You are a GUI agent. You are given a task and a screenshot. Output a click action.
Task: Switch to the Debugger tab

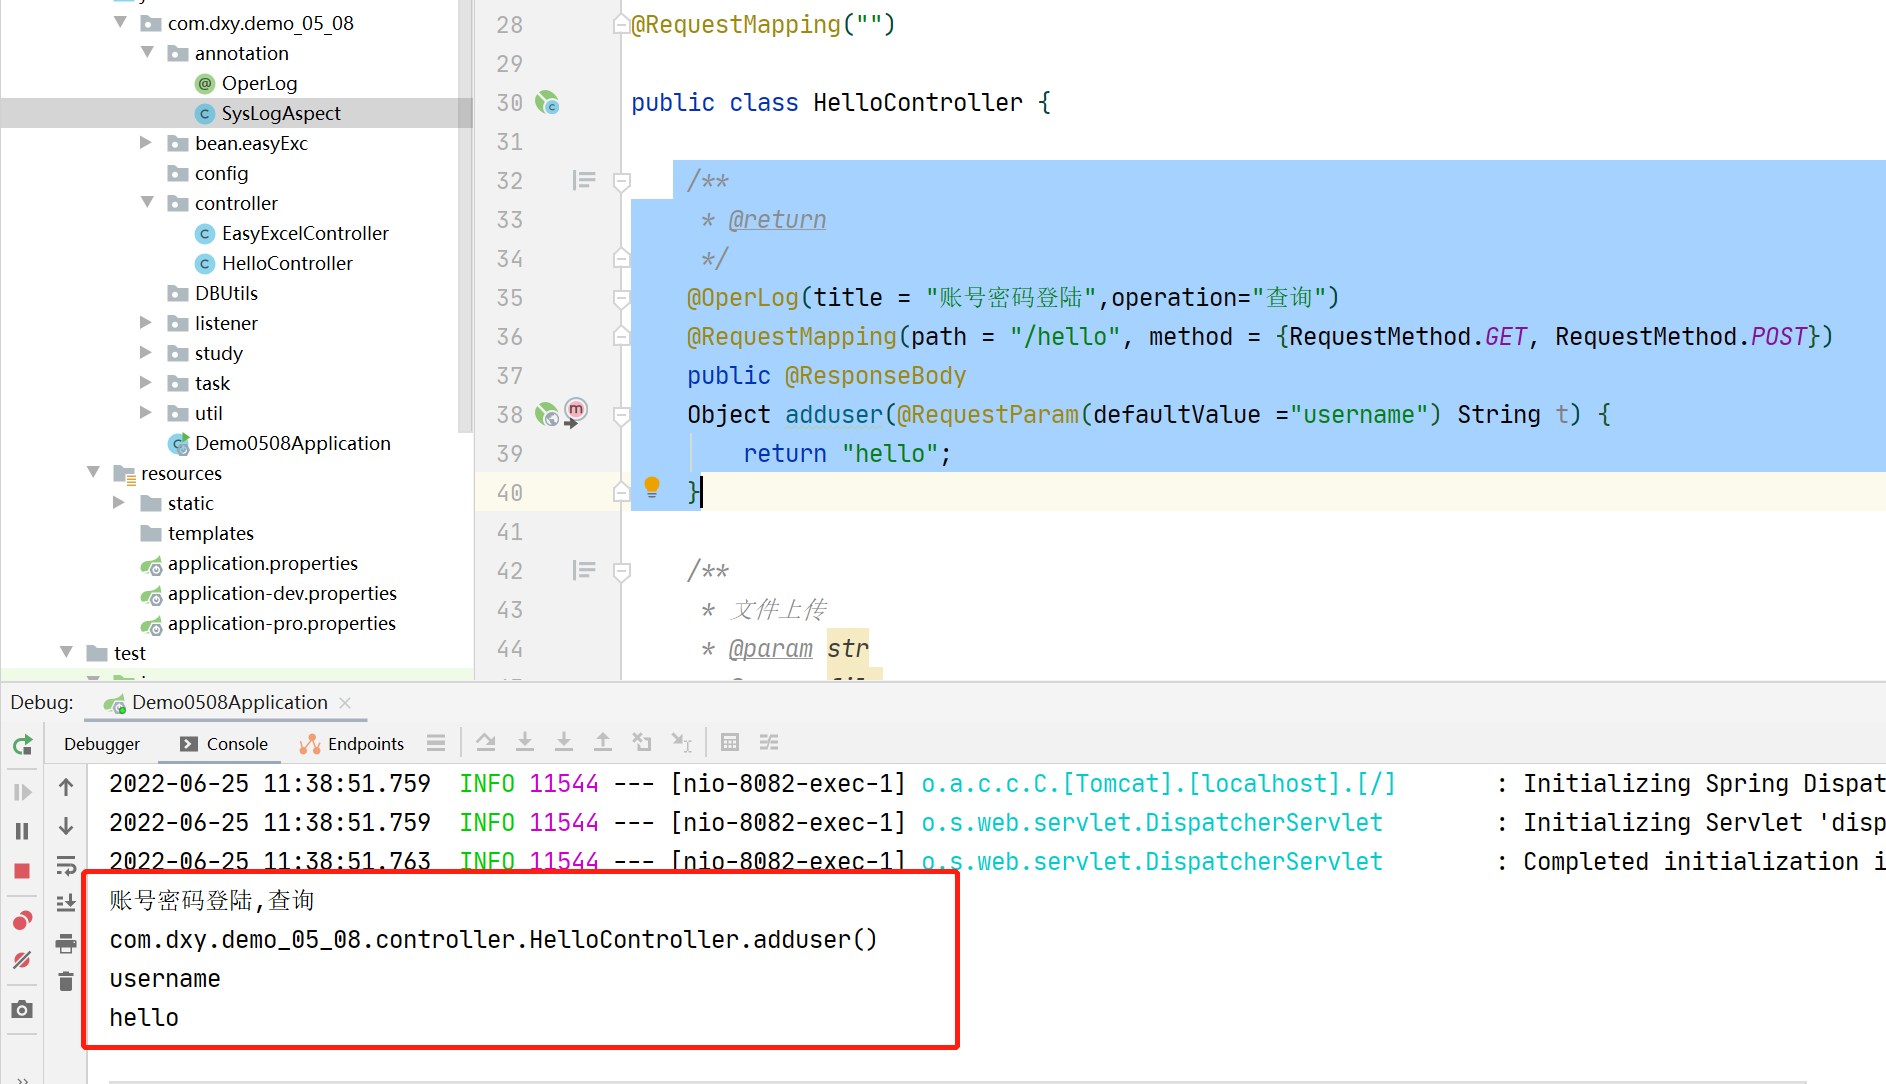[102, 744]
